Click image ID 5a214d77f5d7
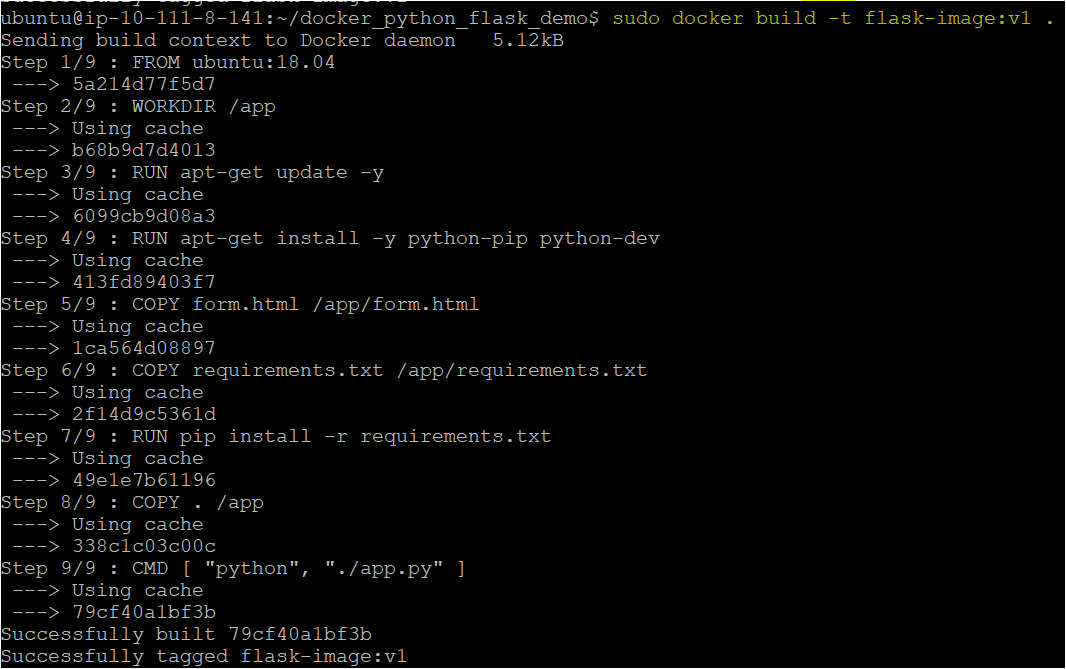The width and height of the screenshot is (1066, 669). click(x=144, y=84)
